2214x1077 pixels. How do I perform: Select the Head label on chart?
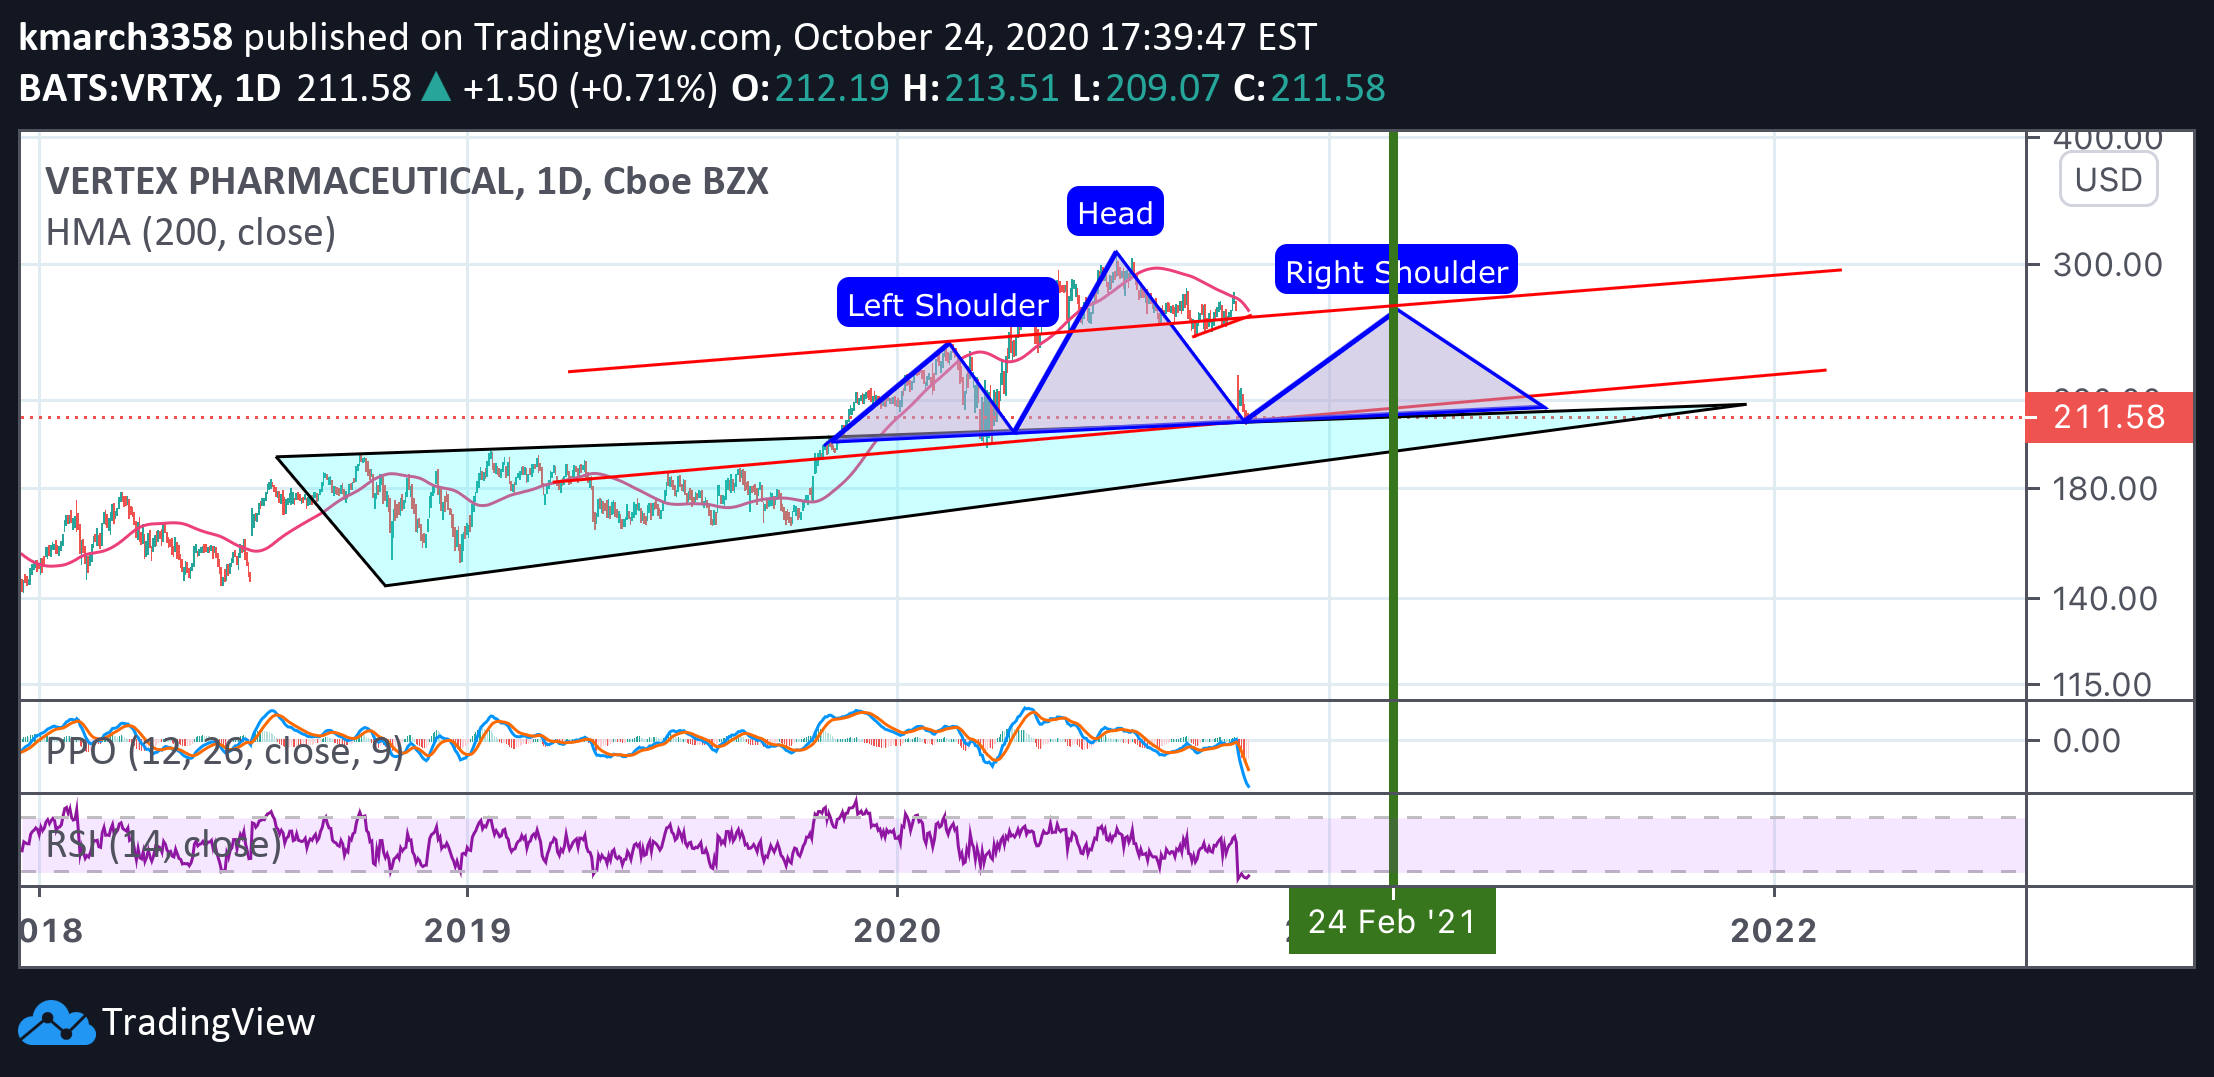(1115, 212)
